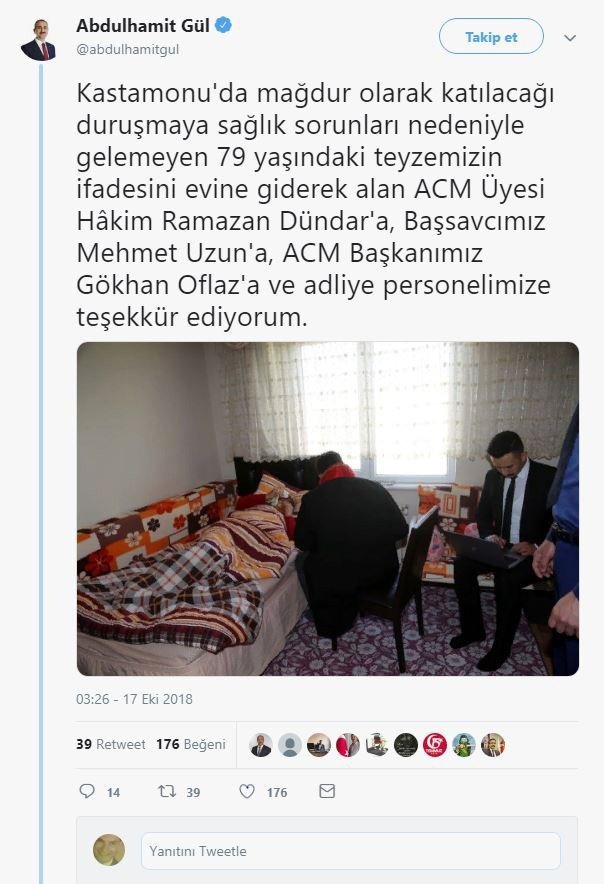
Task: Open the tweet timestamp 03:26 - 17 Eki 2018
Action: click(134, 699)
